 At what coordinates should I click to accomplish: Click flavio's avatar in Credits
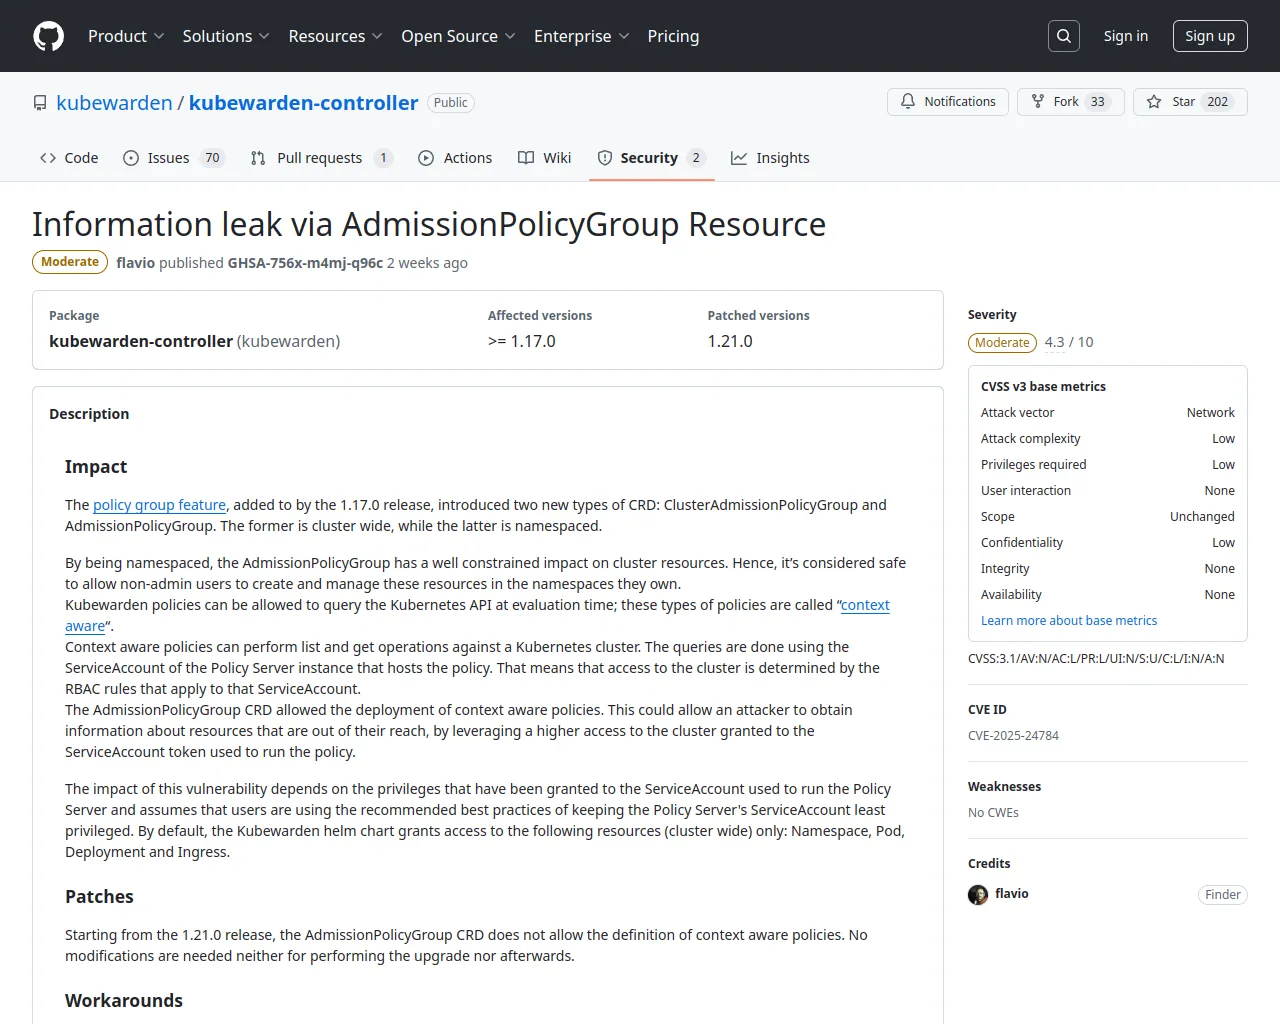click(x=978, y=895)
